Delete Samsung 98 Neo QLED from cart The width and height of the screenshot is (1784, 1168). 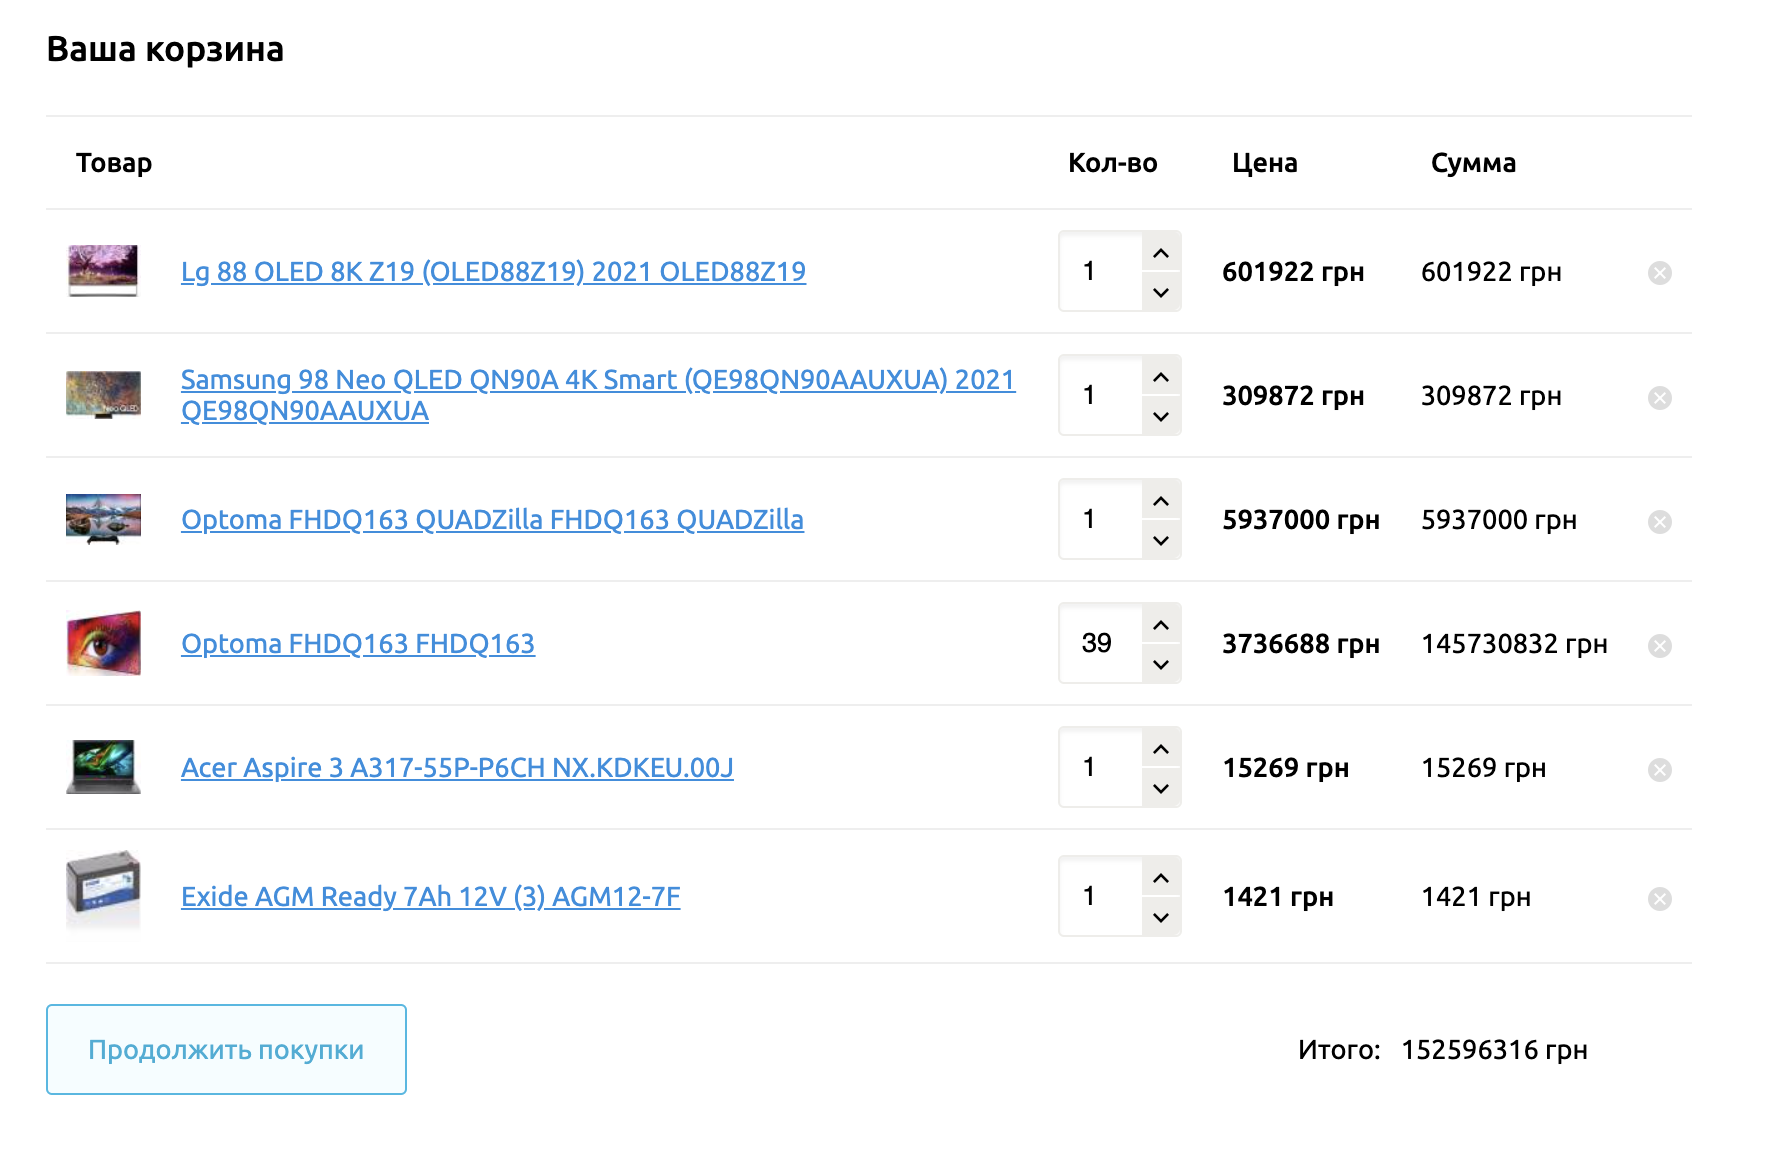(x=1659, y=398)
